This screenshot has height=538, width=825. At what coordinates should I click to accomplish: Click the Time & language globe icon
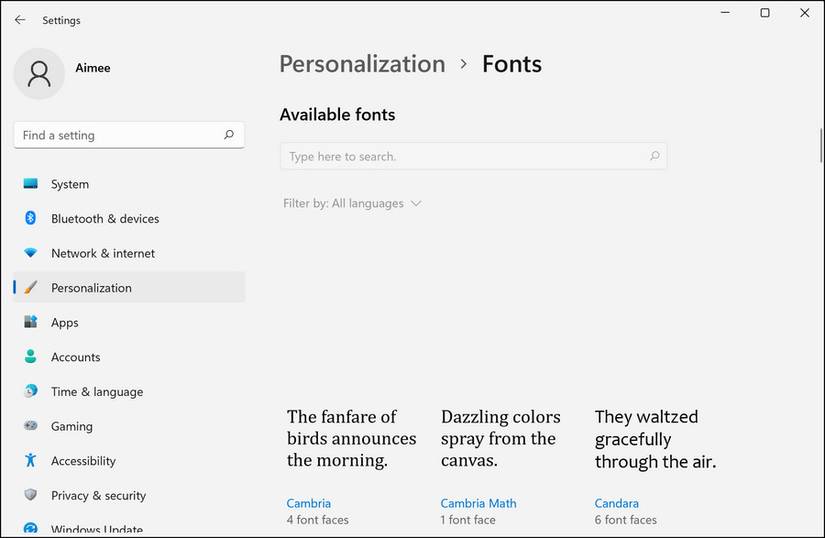coord(31,392)
